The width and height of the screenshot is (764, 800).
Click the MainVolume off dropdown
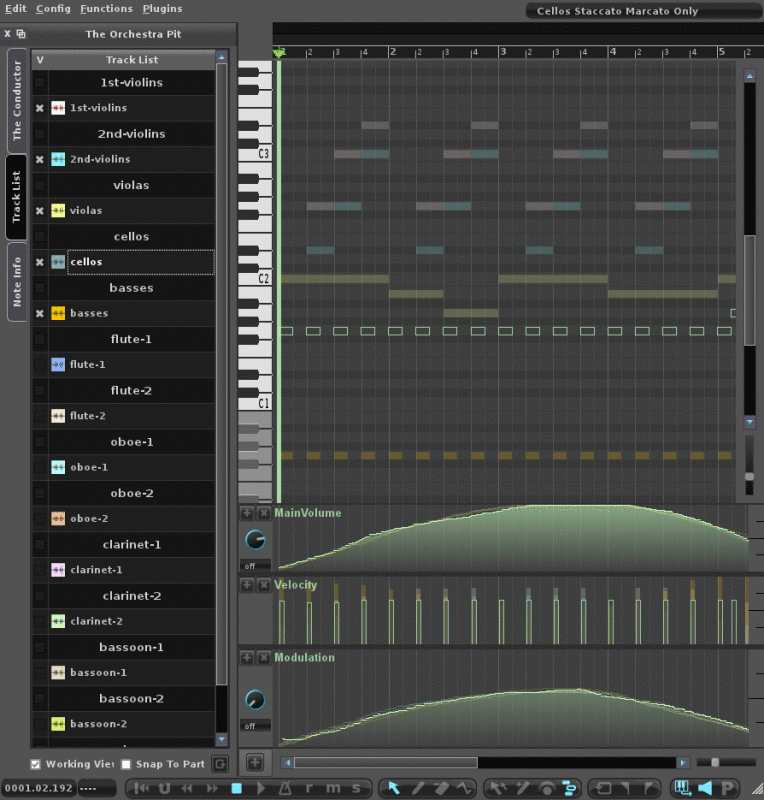click(x=255, y=565)
